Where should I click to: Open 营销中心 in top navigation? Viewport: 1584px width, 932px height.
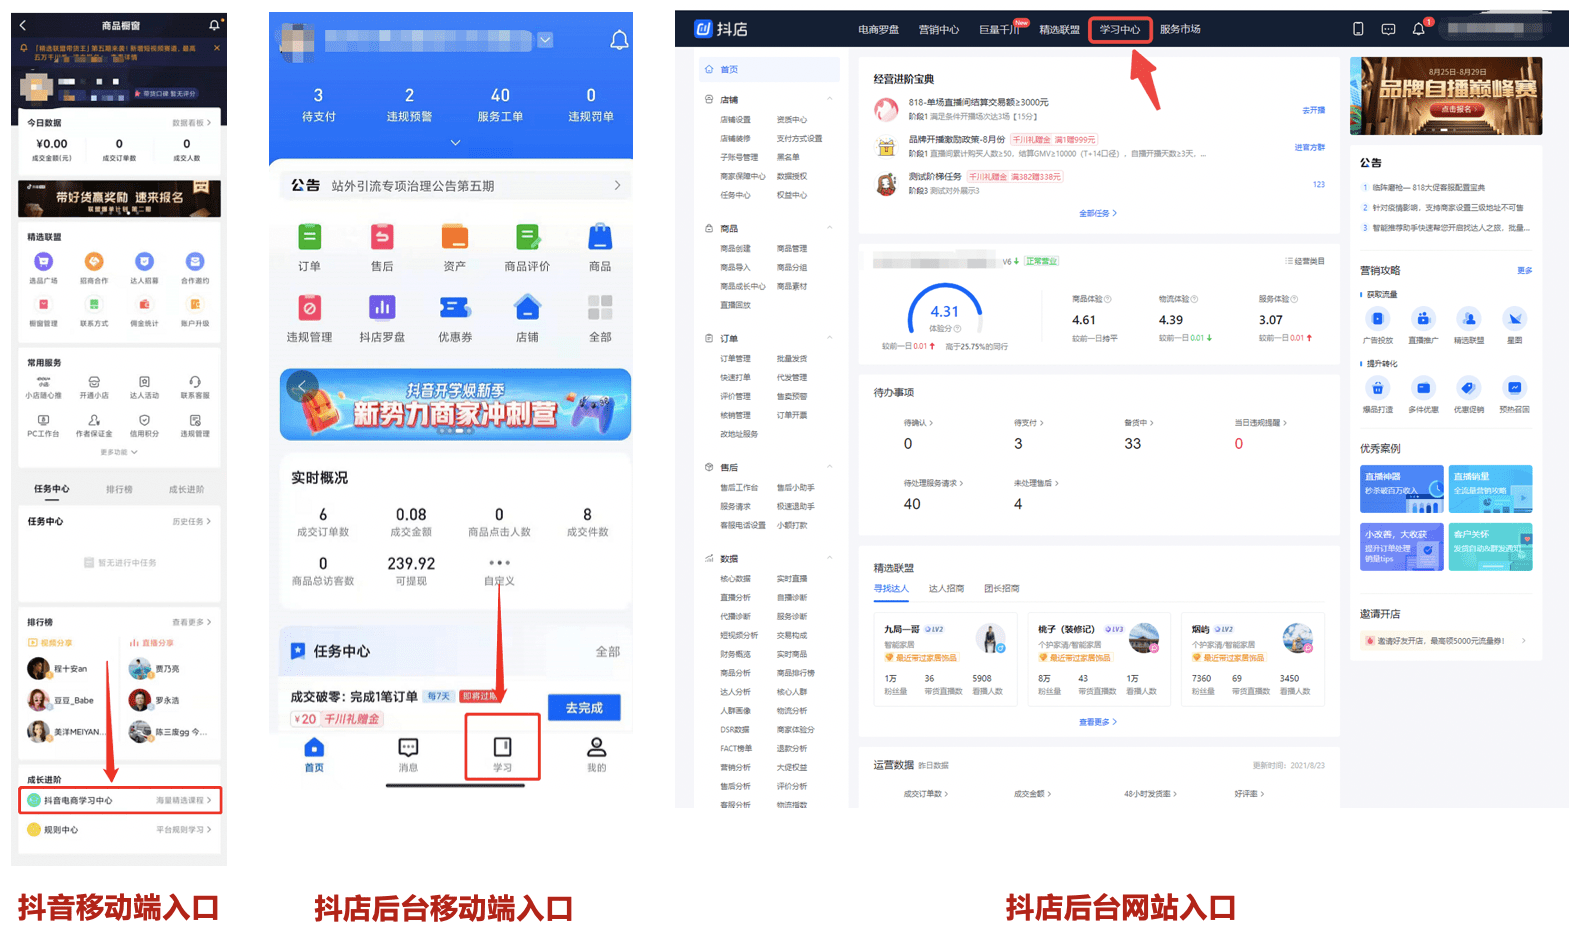[939, 29]
